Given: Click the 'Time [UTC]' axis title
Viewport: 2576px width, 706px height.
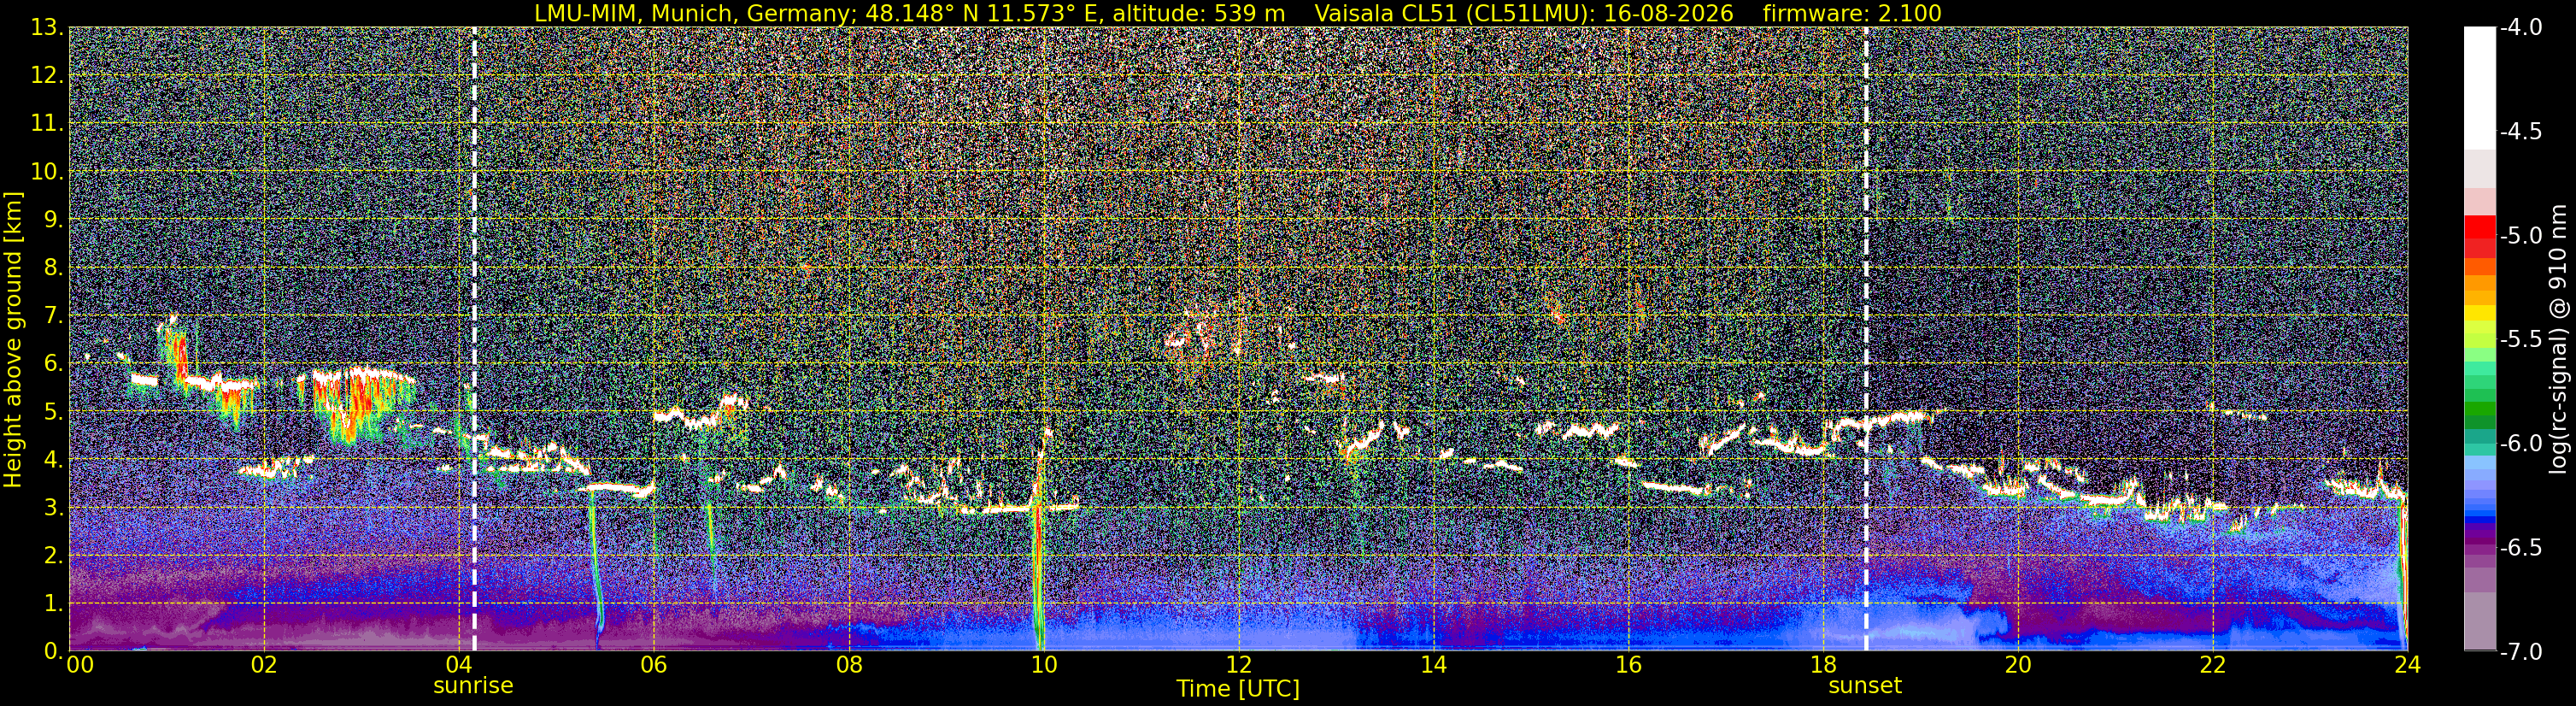Looking at the screenshot, I should pyautogui.click(x=1238, y=689).
